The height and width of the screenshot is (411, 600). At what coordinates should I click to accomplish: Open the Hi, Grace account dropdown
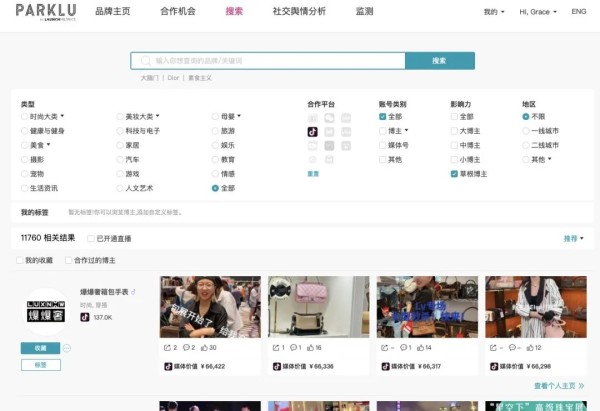coord(538,12)
